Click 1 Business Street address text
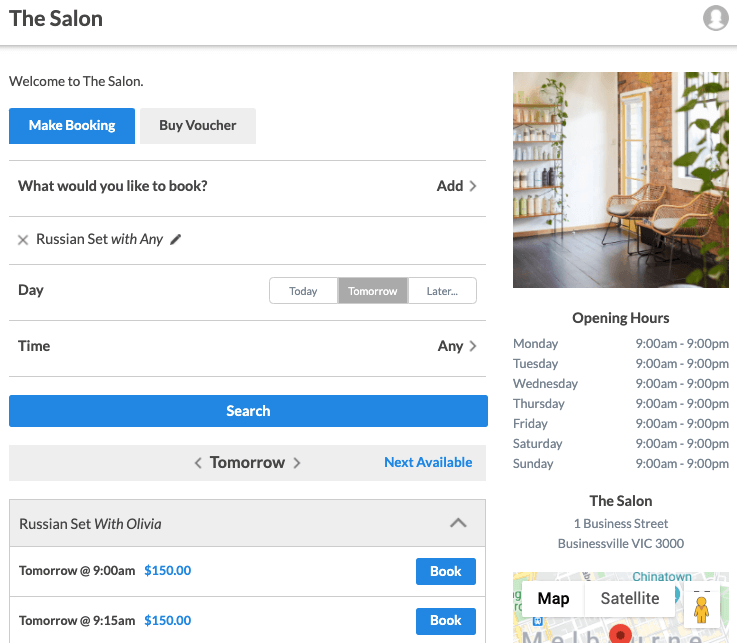Viewport: 737px width, 643px height. coord(620,524)
